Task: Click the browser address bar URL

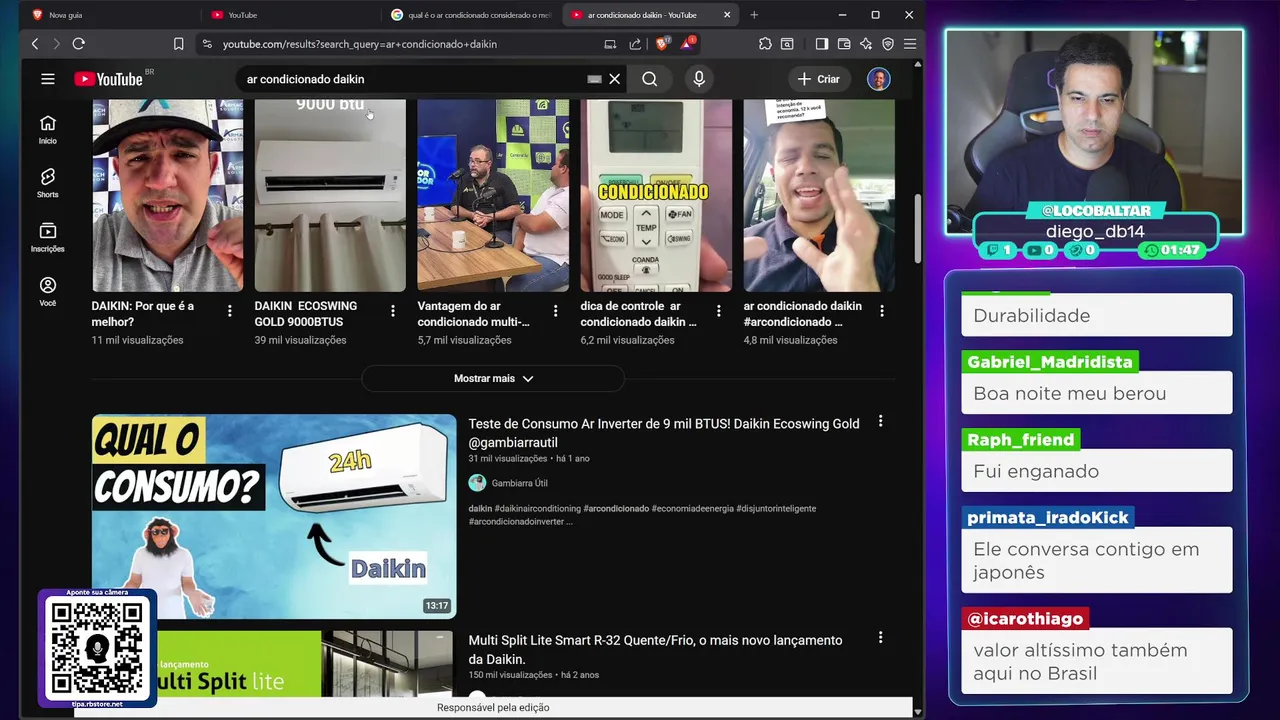Action: point(360,44)
